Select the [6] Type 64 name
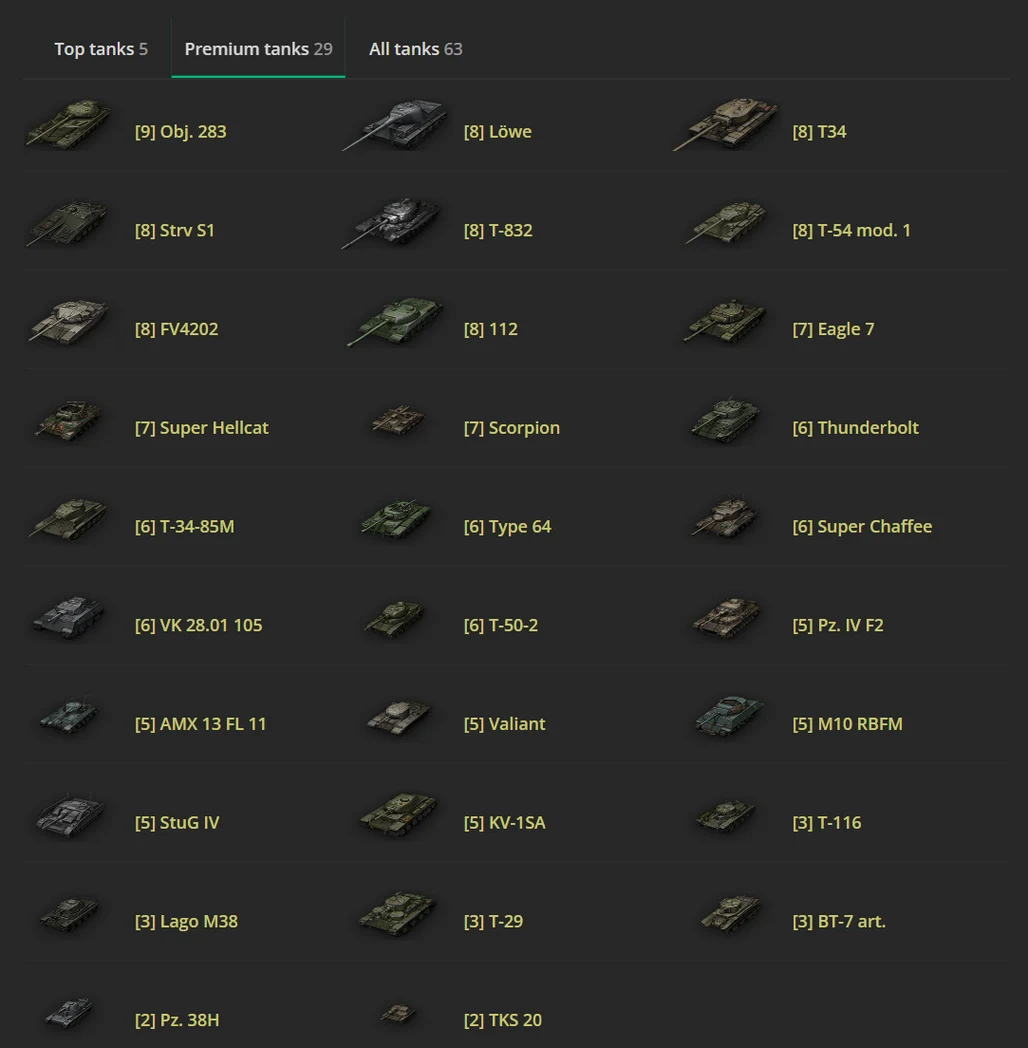1028x1048 pixels. [x=507, y=527]
